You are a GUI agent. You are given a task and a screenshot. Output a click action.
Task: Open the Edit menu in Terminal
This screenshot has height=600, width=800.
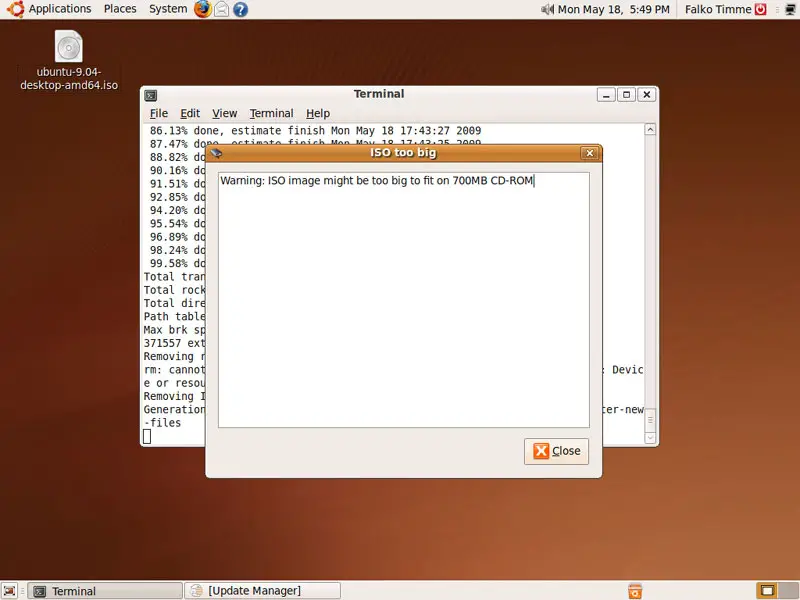[190, 113]
